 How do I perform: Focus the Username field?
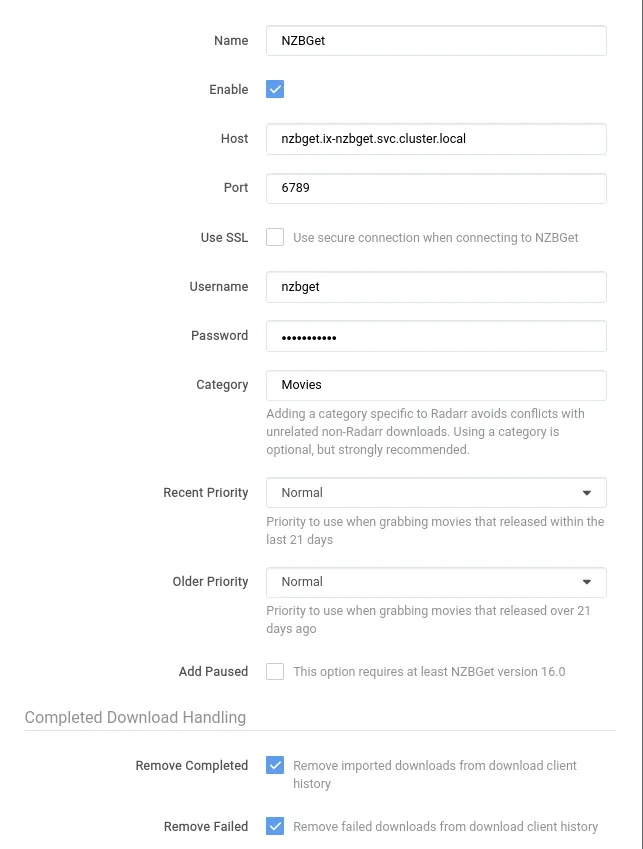pos(436,287)
